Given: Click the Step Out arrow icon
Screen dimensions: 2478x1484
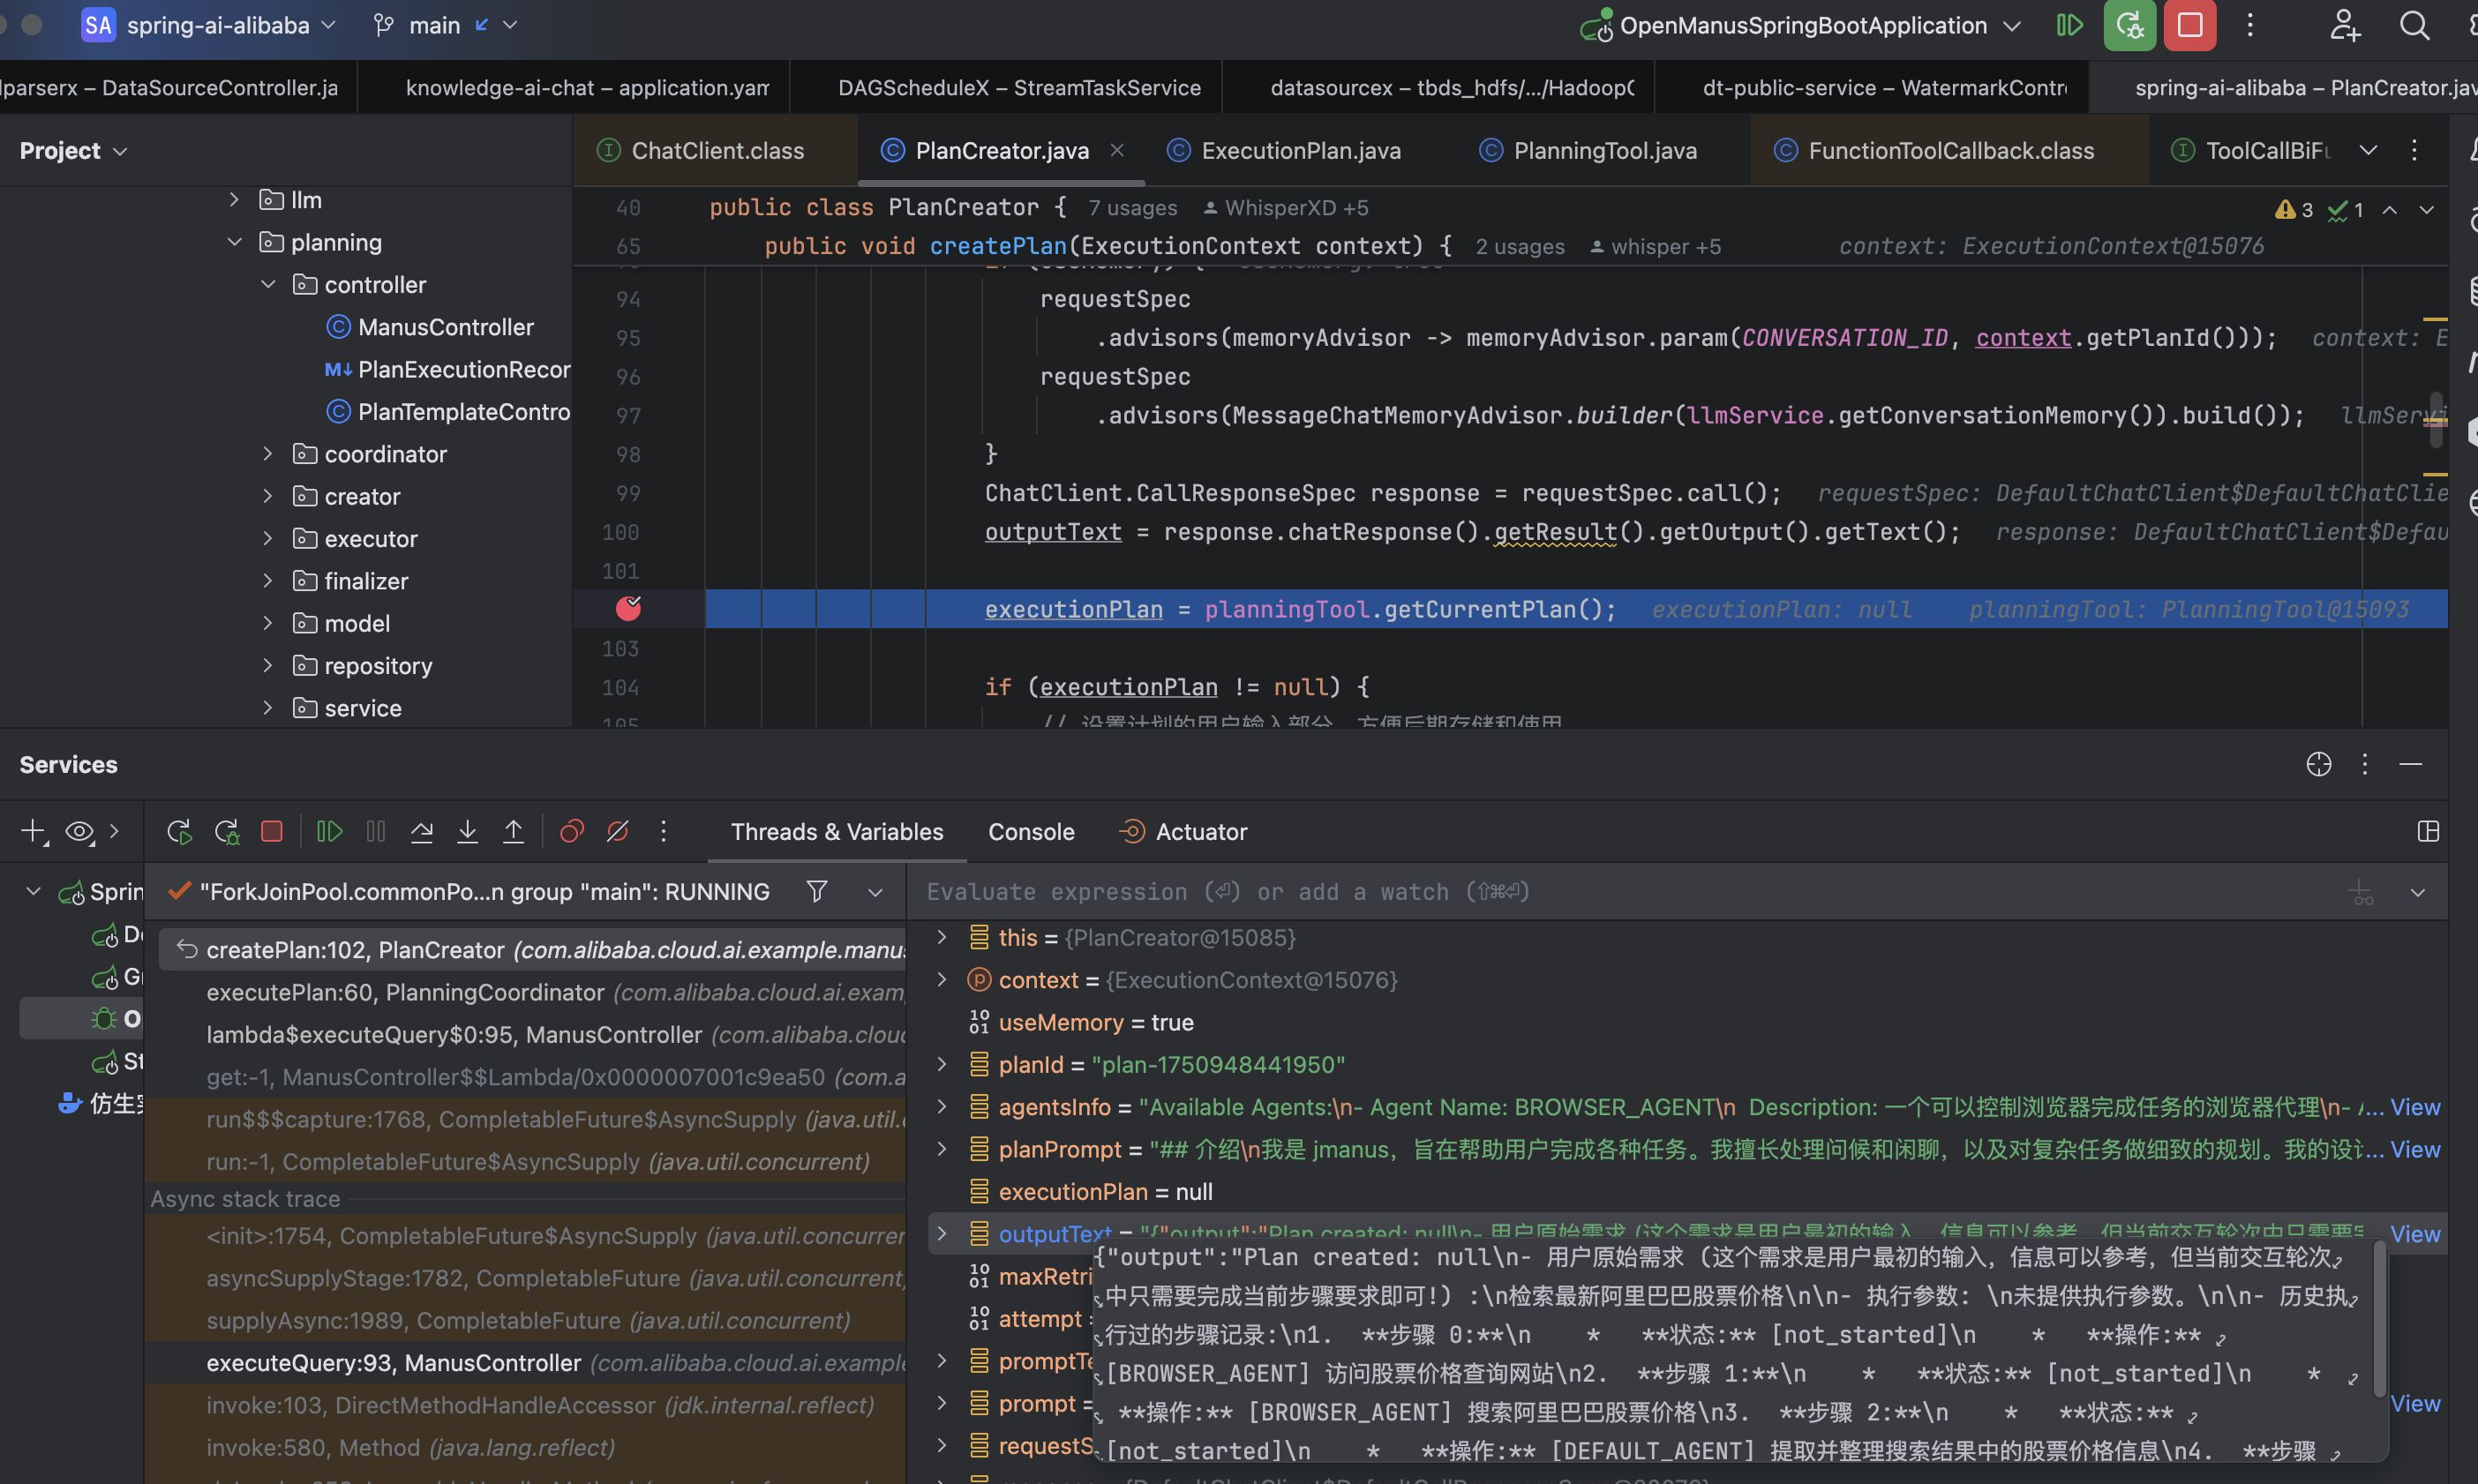Looking at the screenshot, I should (513, 832).
